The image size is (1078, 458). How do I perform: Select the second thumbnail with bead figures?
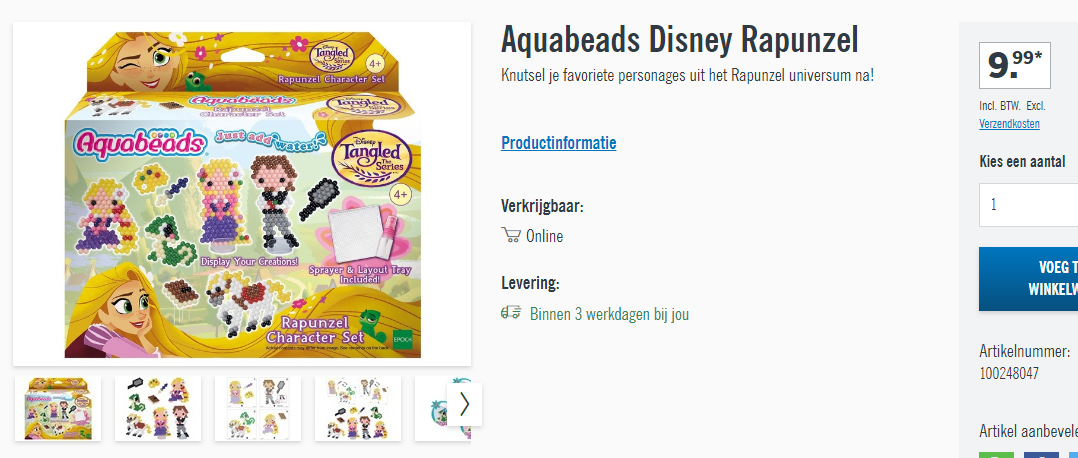(x=157, y=408)
